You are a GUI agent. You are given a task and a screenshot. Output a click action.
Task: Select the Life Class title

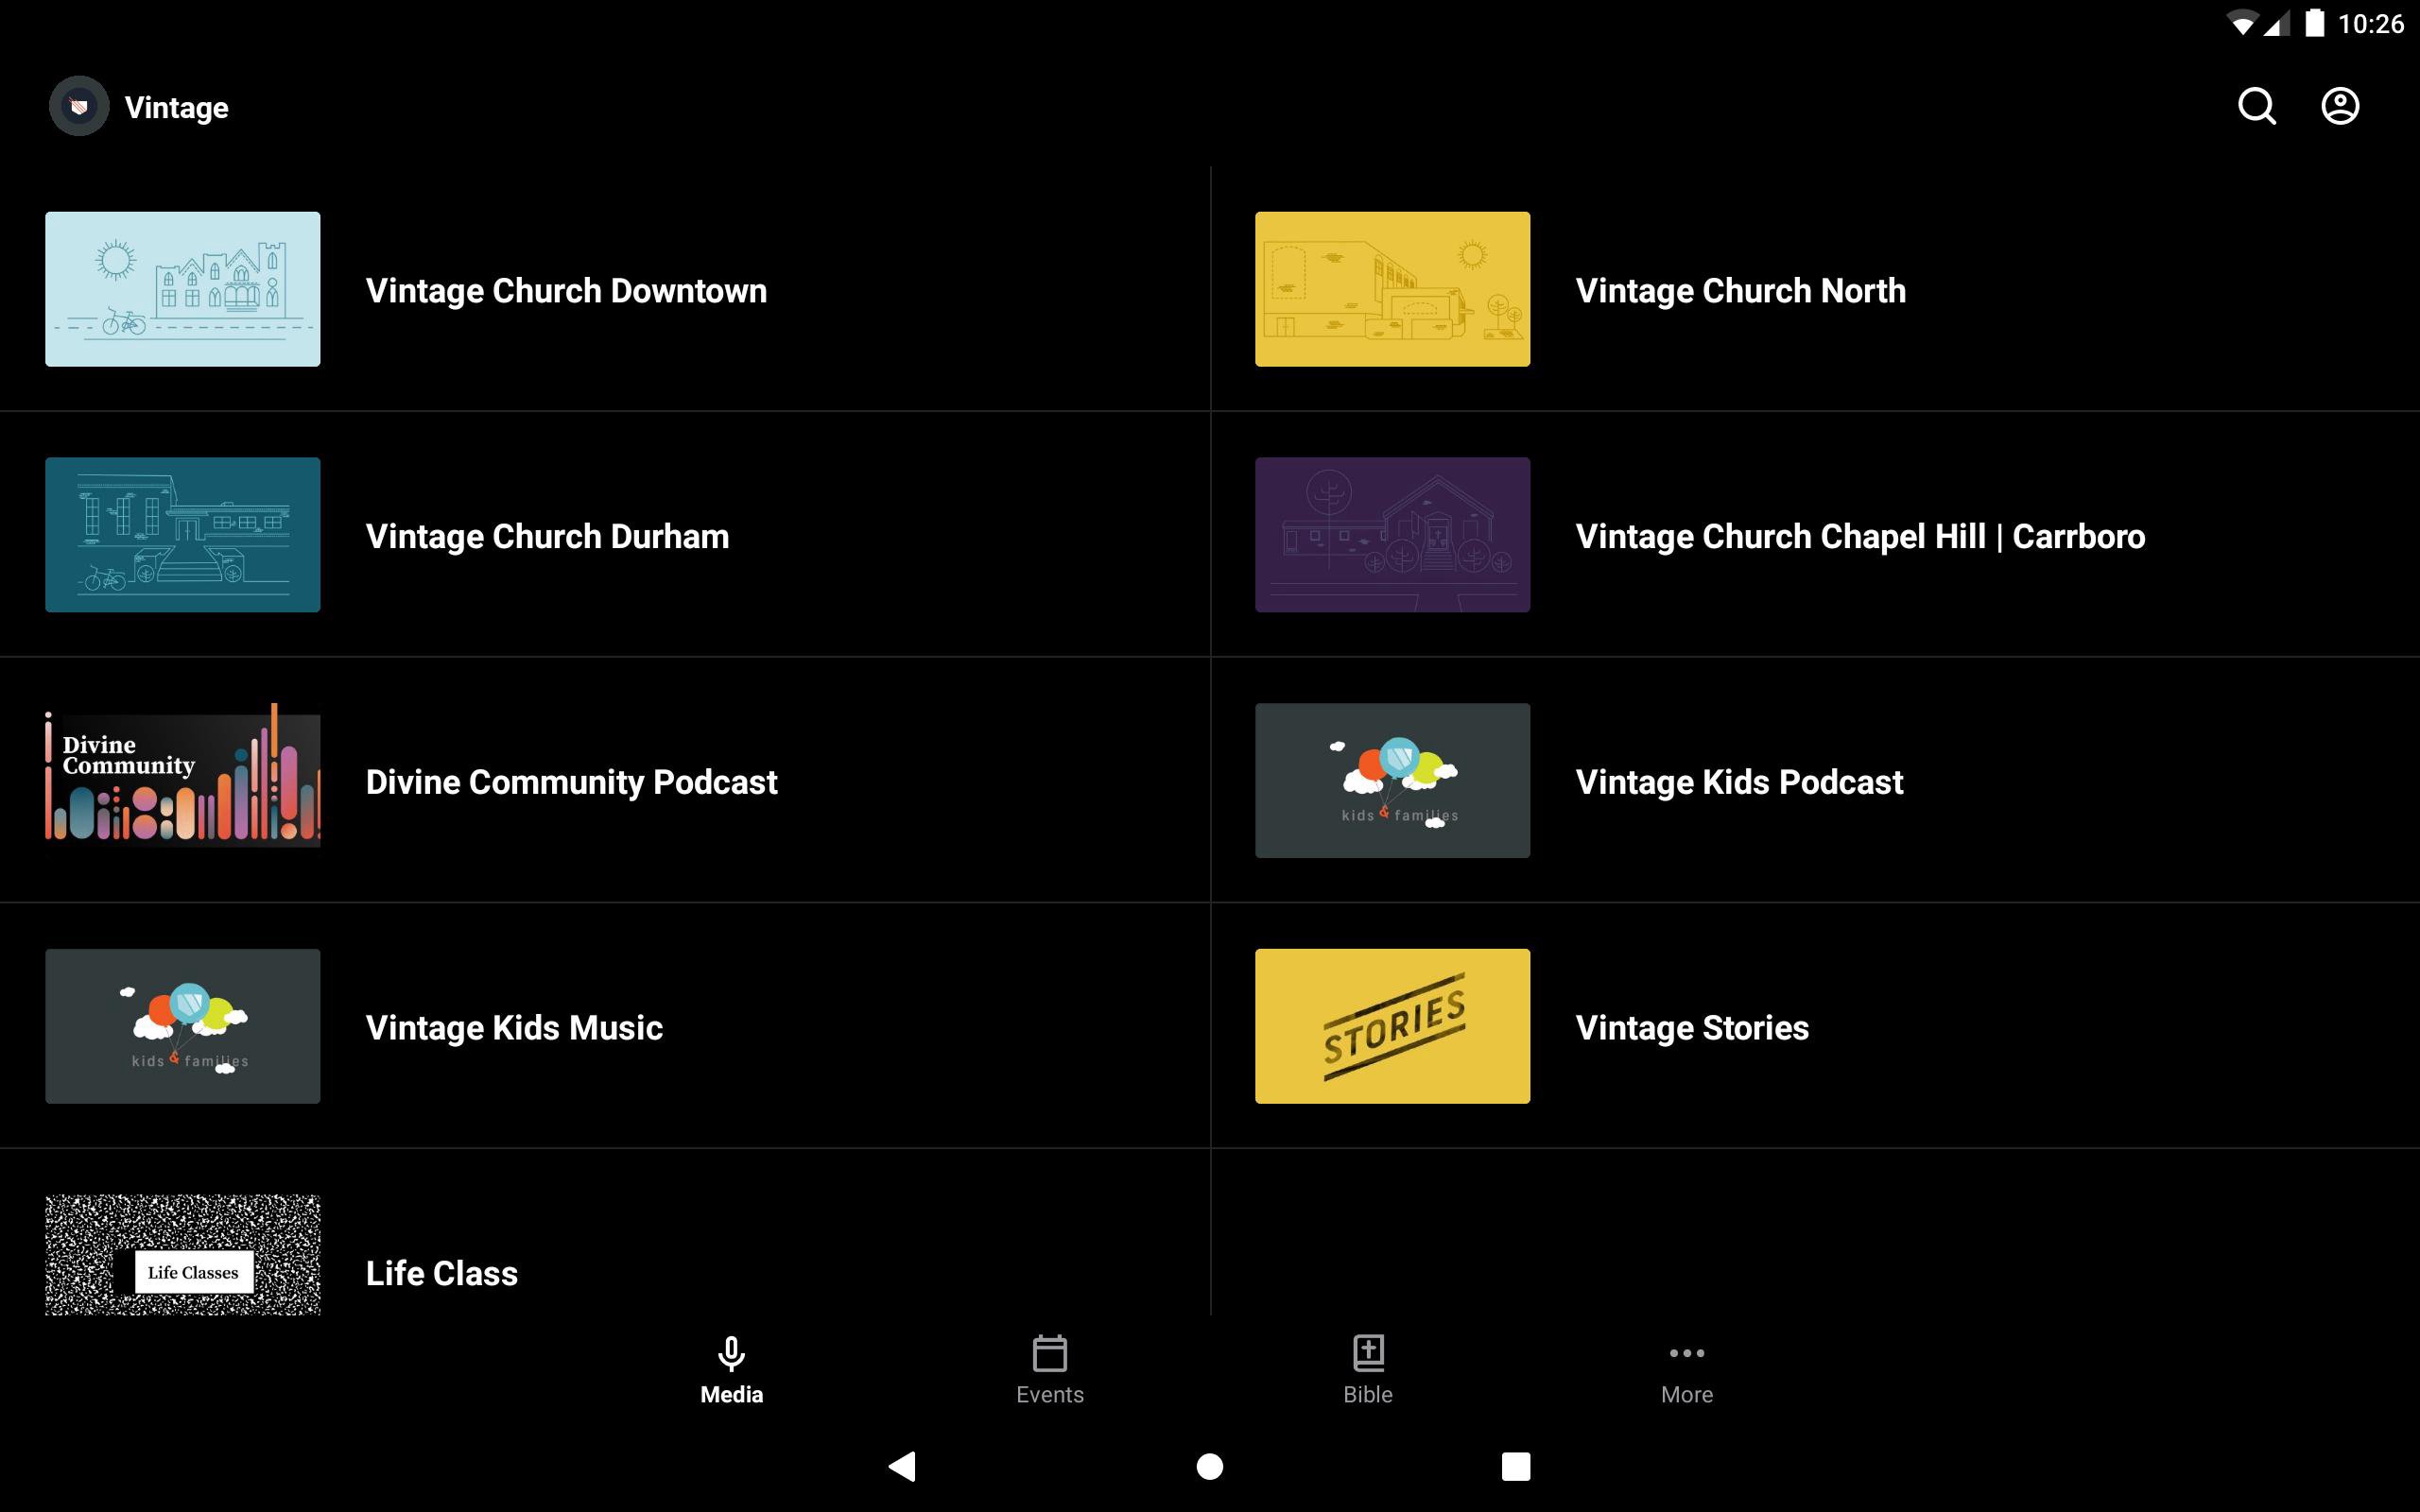coord(441,1273)
